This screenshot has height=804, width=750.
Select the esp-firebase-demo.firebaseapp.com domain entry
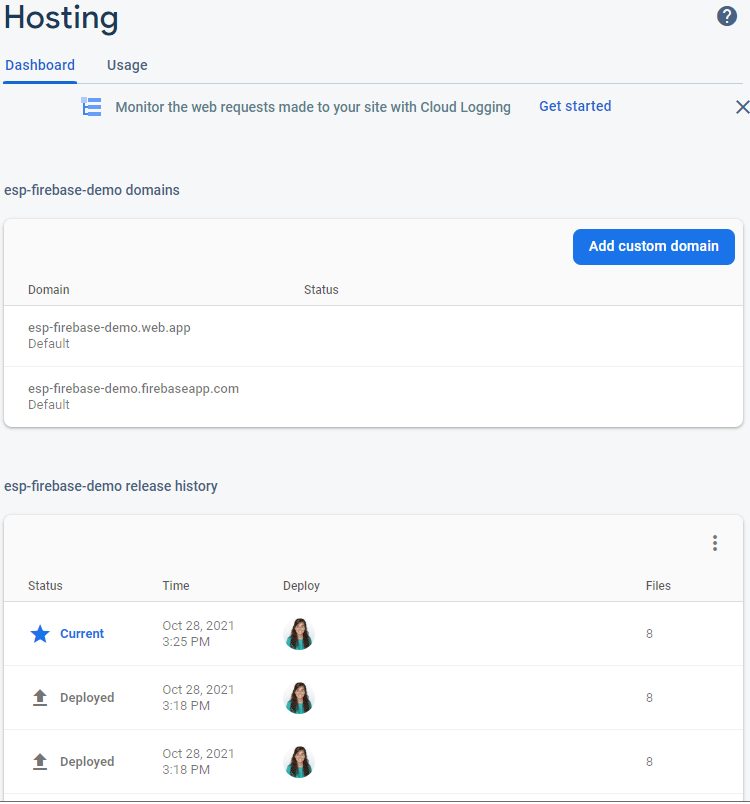(133, 388)
